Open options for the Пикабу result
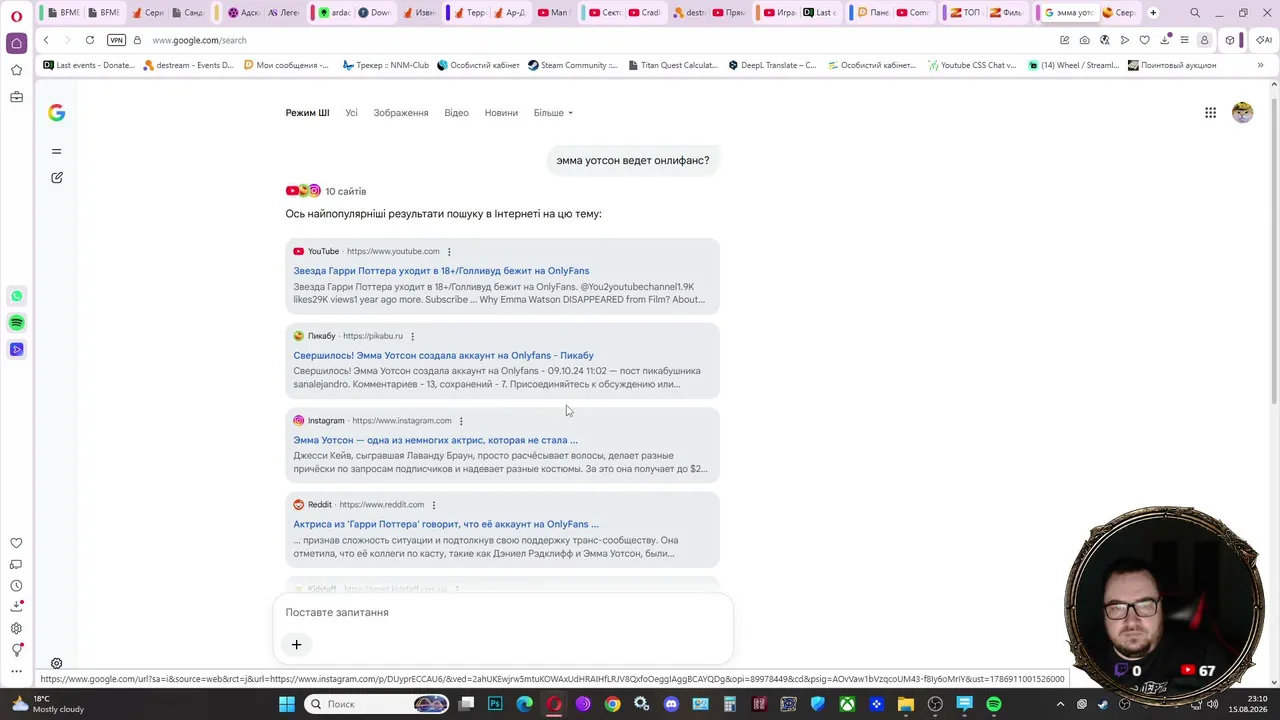Viewport: 1280px width, 720px height. [412, 337]
